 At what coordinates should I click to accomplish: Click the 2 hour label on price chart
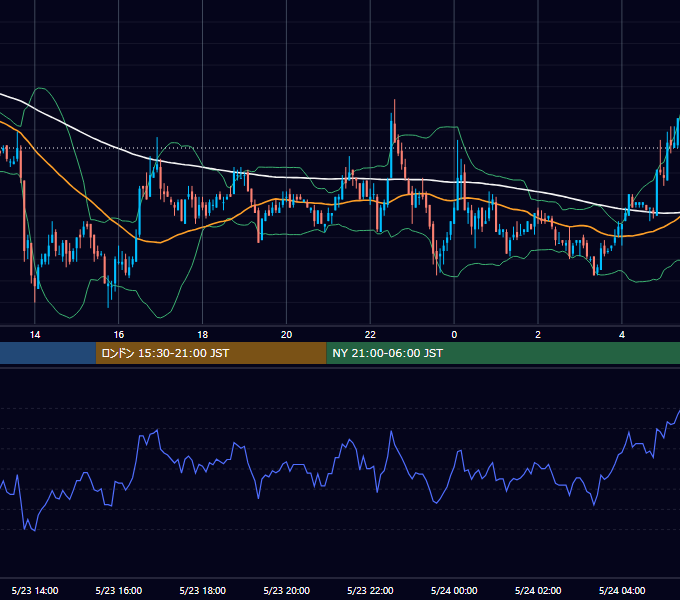(x=538, y=335)
